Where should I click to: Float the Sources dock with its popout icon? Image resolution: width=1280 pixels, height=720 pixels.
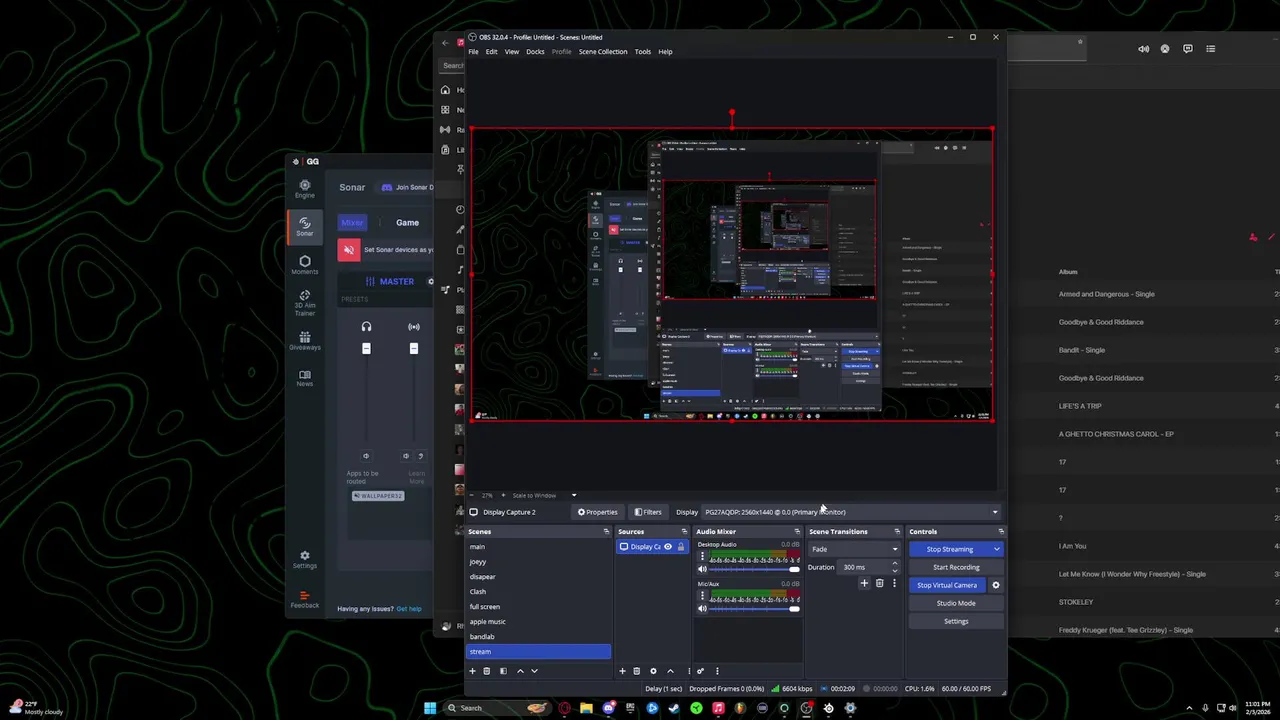pyautogui.click(x=684, y=532)
